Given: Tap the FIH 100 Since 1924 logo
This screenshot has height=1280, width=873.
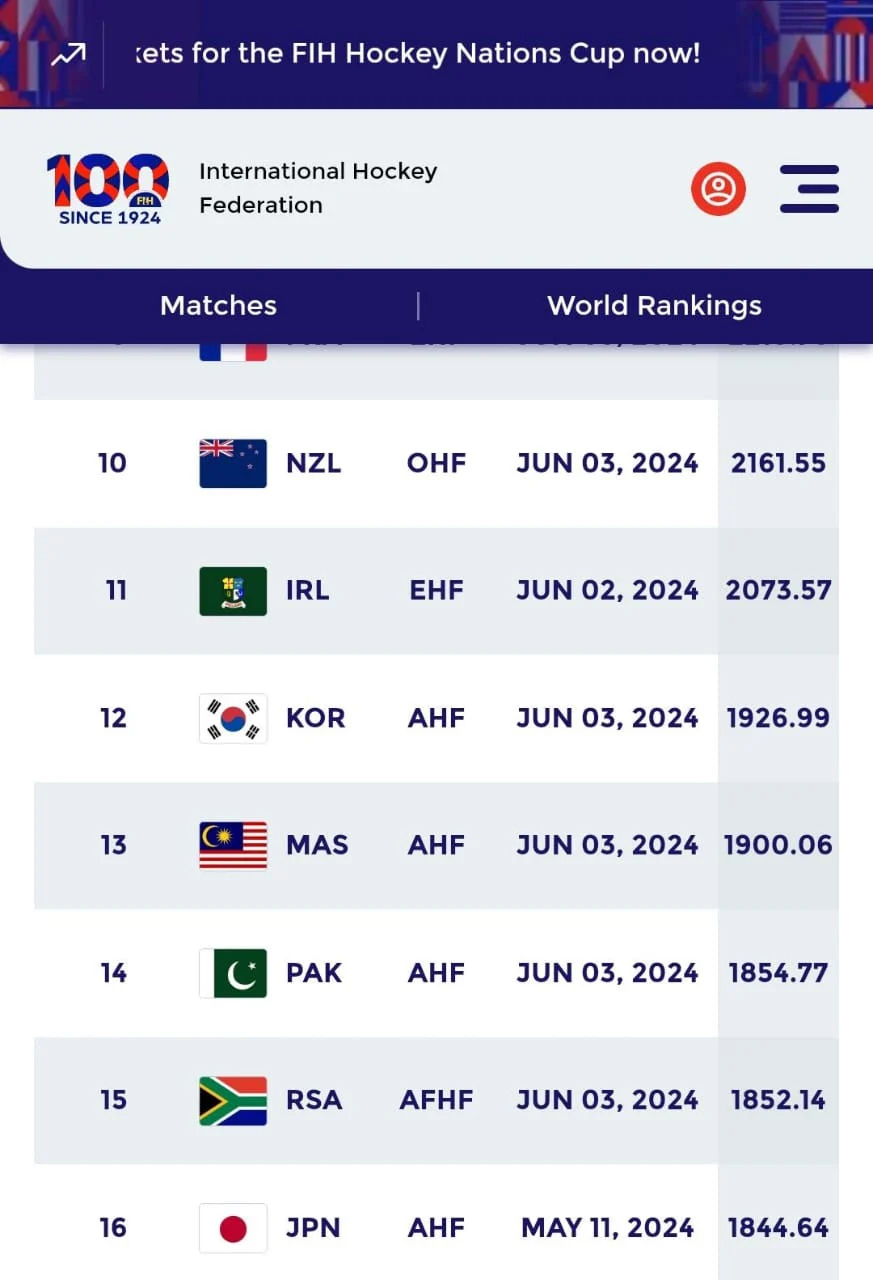Looking at the screenshot, I should [108, 188].
